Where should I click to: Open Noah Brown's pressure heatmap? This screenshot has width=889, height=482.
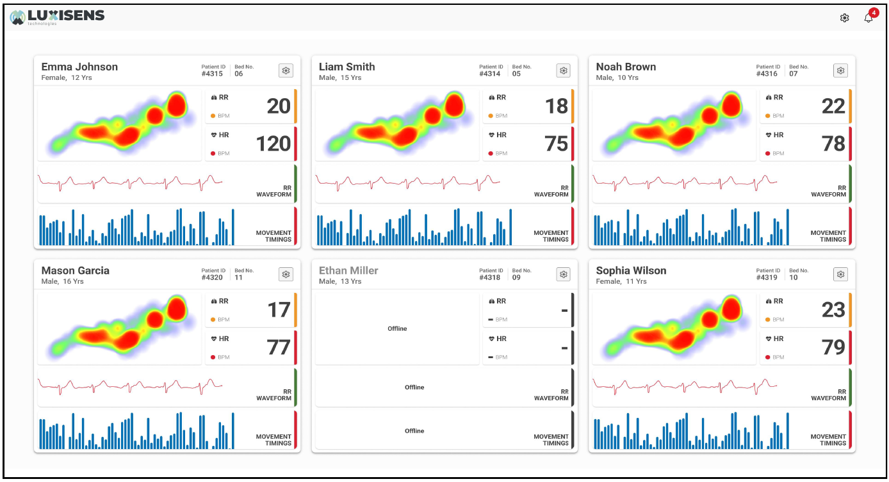673,123
